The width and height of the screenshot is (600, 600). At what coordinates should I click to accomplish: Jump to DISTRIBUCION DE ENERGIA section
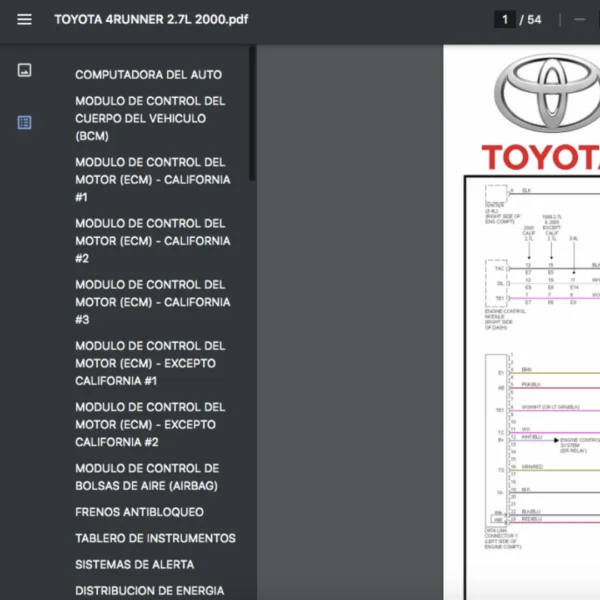click(x=149, y=590)
